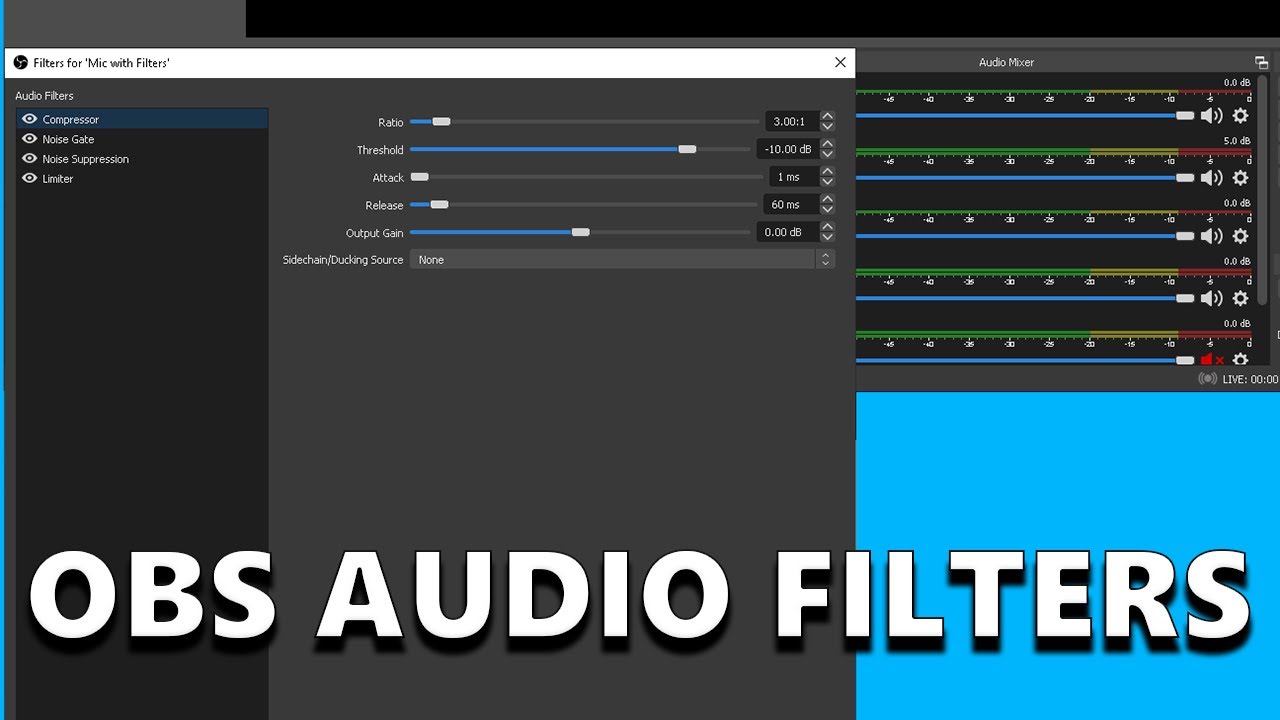Click the Release slider handle

coord(439,205)
